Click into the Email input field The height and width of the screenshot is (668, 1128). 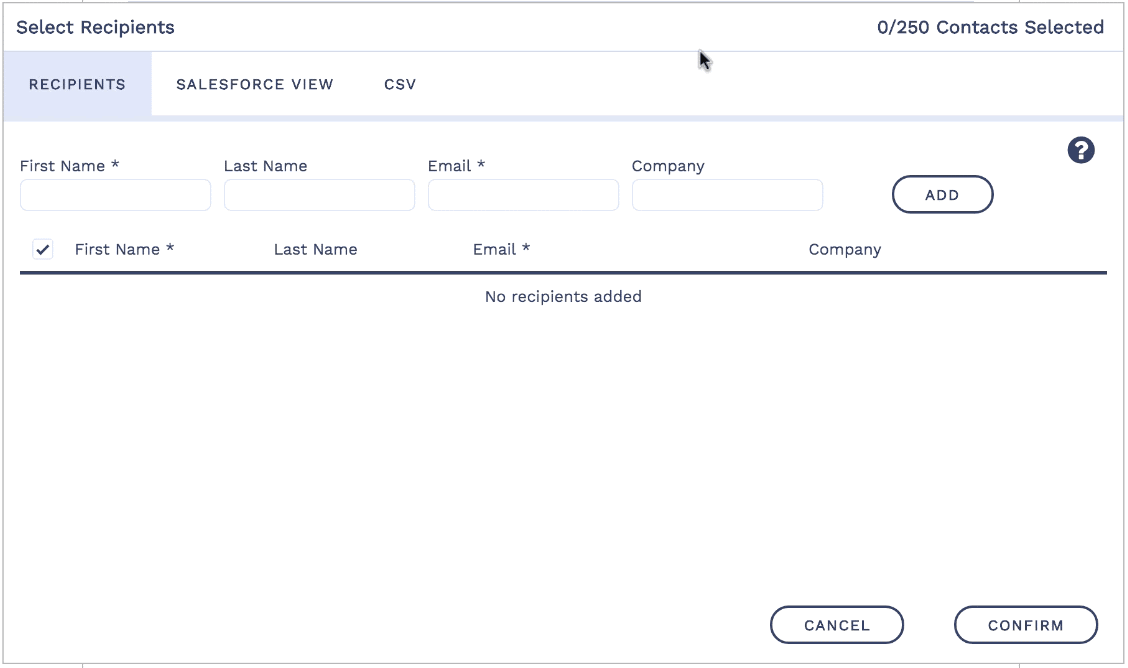click(523, 195)
